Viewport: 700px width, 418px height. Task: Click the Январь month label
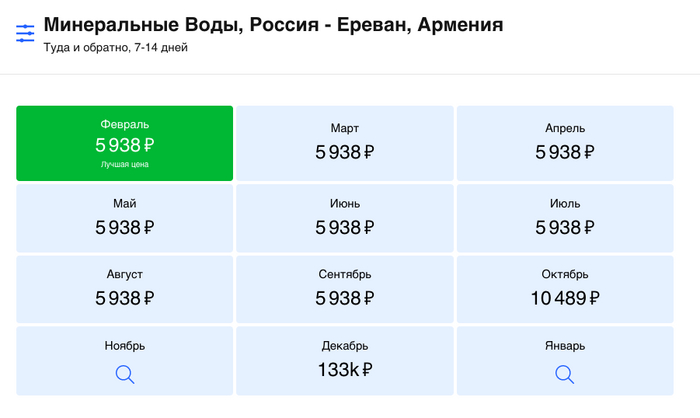coord(565,346)
